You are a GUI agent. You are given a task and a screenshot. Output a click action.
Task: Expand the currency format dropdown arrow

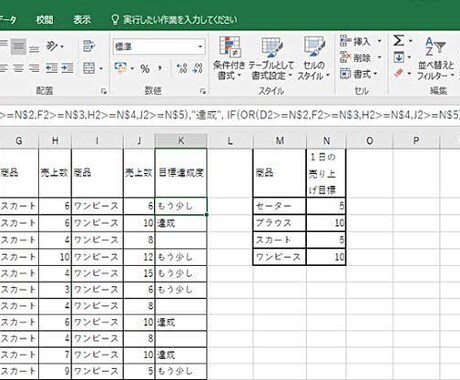132,69
